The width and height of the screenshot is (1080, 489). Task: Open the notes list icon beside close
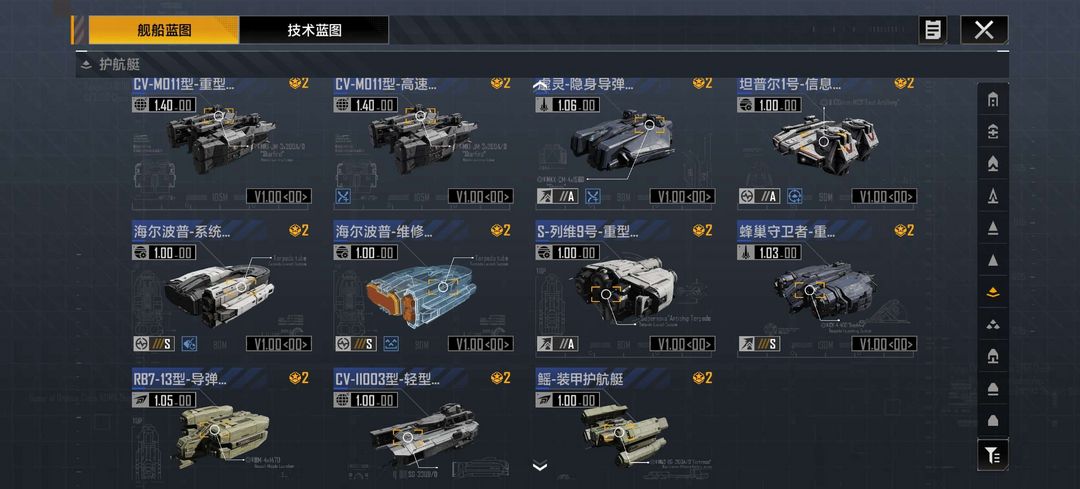coord(933,30)
